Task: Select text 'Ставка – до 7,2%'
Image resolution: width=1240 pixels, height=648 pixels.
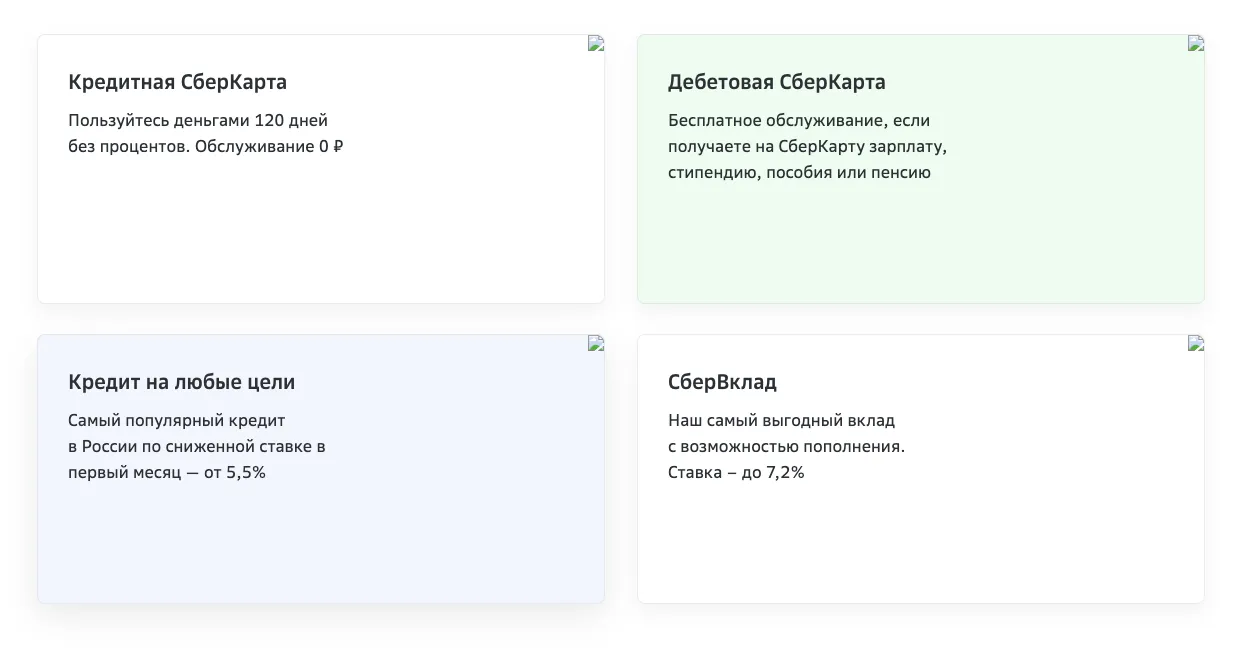Action: point(736,473)
